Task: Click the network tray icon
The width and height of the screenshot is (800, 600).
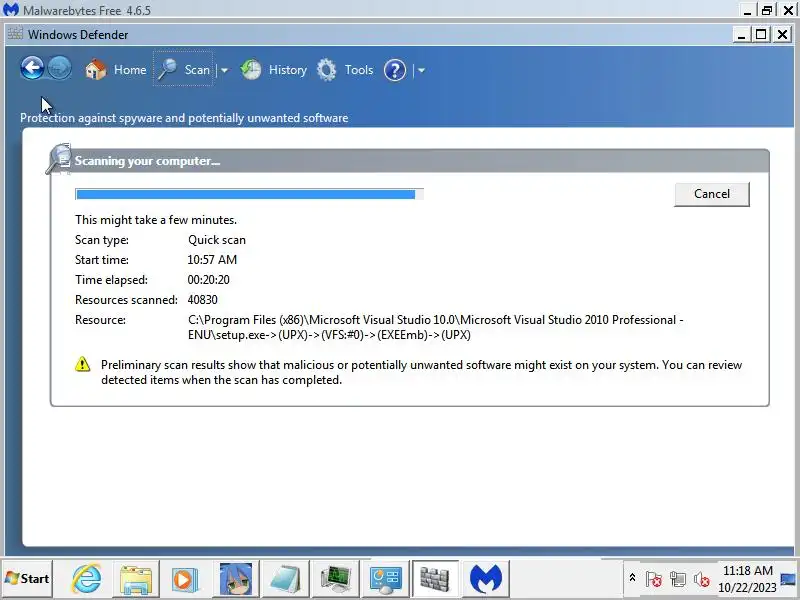Action: coord(678,579)
